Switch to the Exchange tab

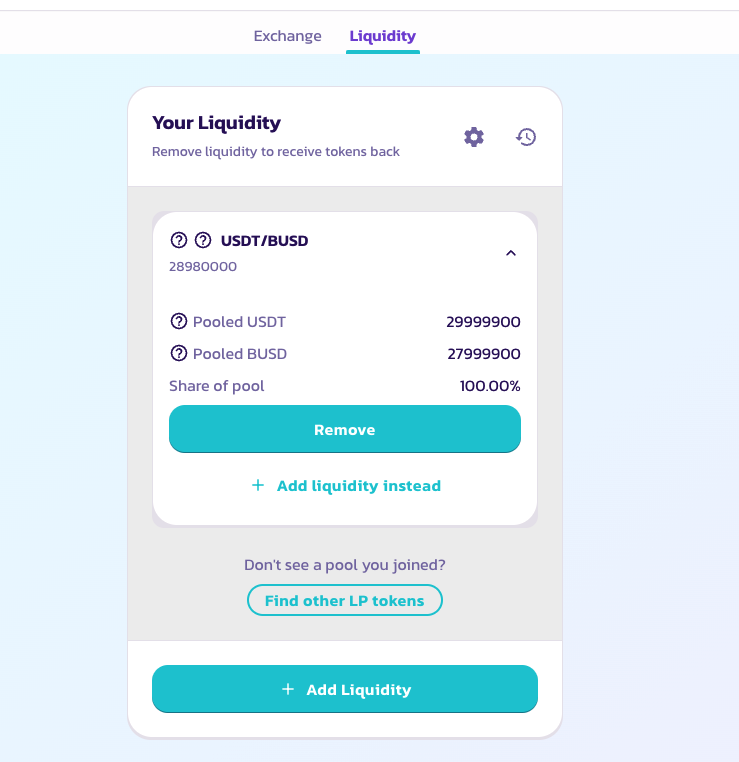[x=288, y=36]
